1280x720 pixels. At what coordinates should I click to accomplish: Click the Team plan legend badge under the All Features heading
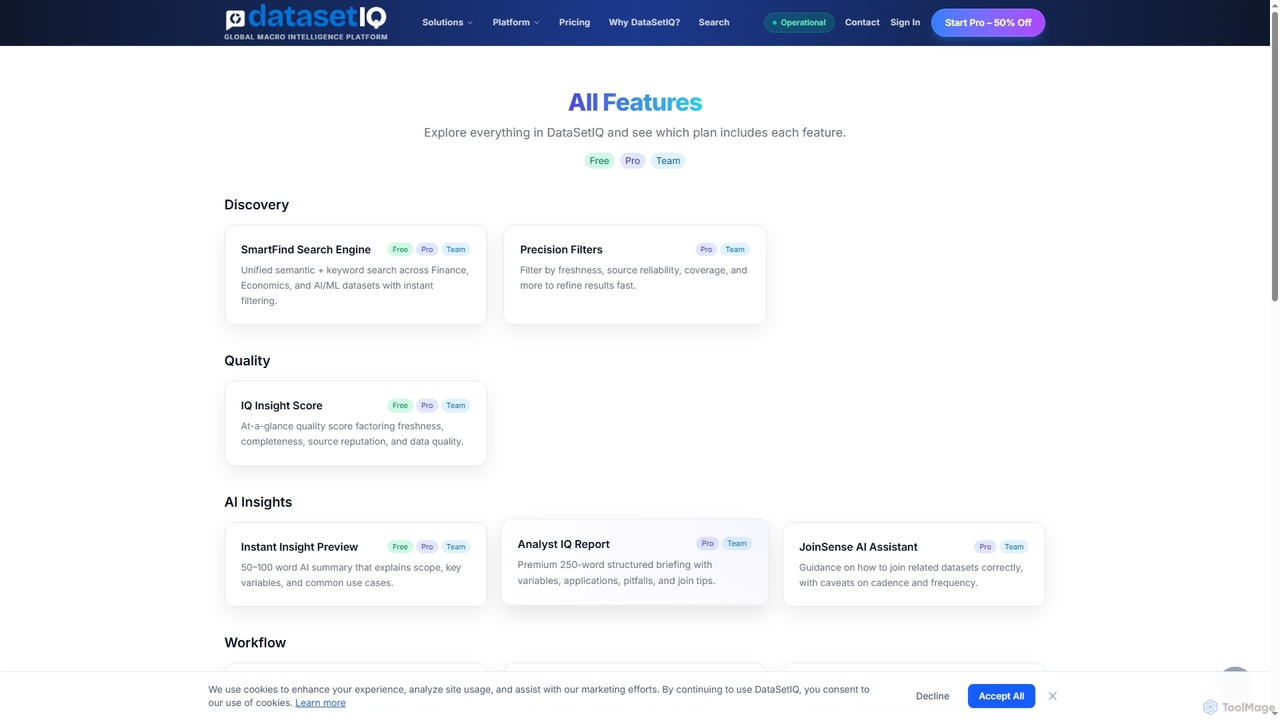[668, 160]
